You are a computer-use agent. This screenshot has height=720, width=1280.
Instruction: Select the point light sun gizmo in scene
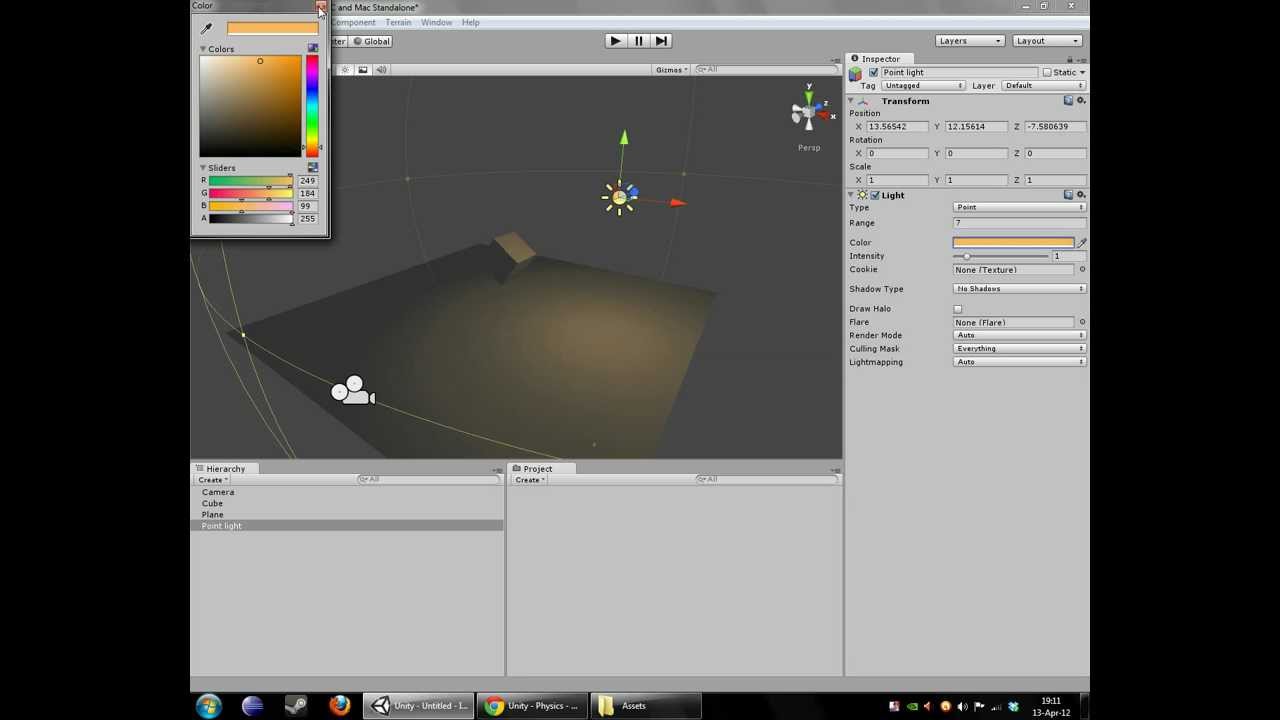619,198
